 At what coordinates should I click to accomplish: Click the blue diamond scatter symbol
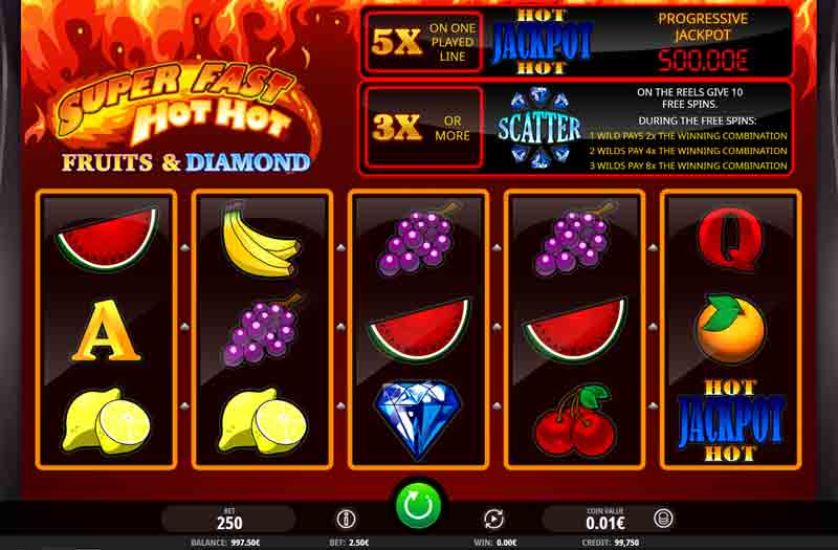417,420
